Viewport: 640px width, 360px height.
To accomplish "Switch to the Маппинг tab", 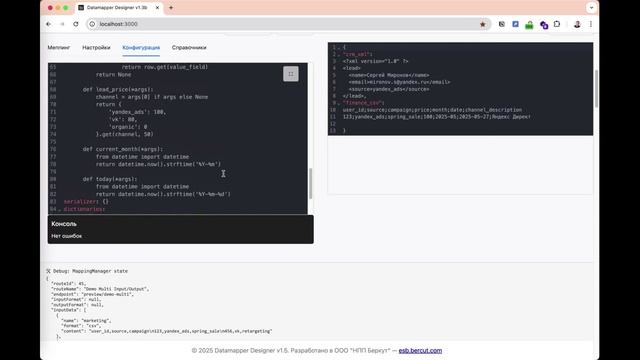I will tap(59, 47).
